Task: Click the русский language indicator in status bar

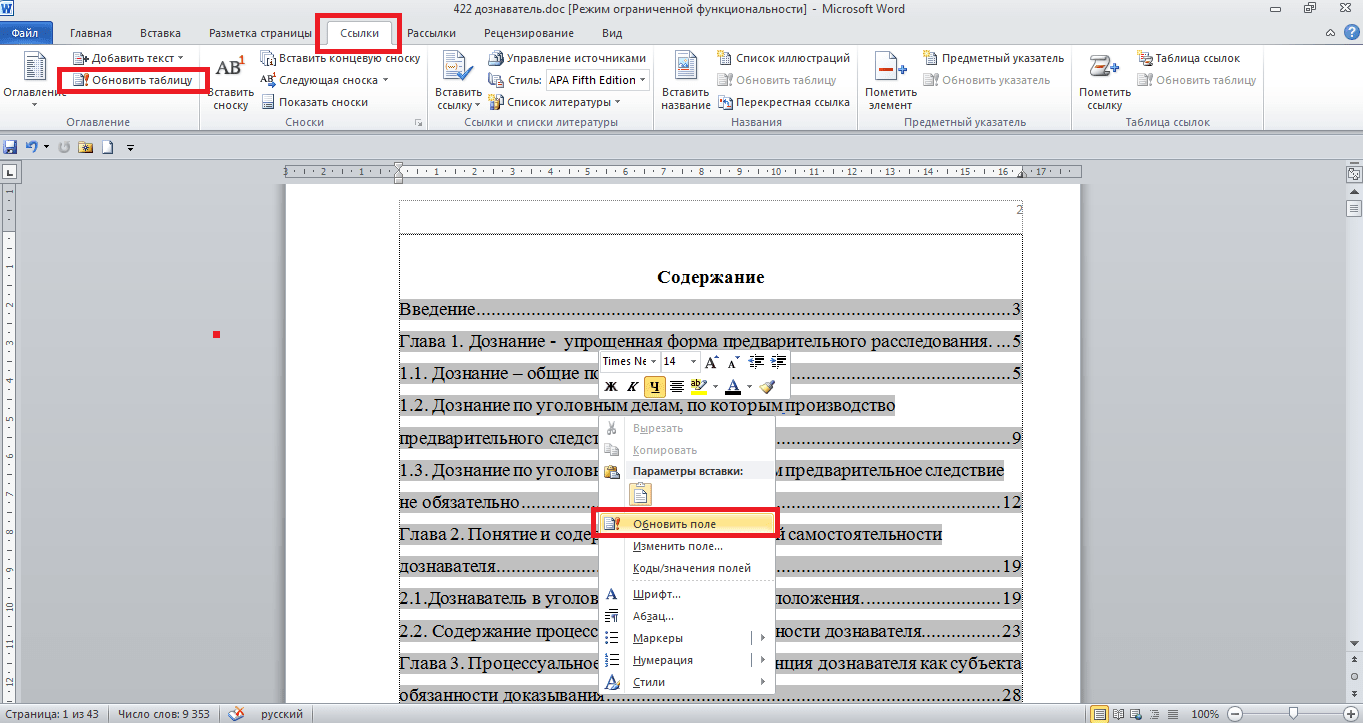Action: point(282,714)
